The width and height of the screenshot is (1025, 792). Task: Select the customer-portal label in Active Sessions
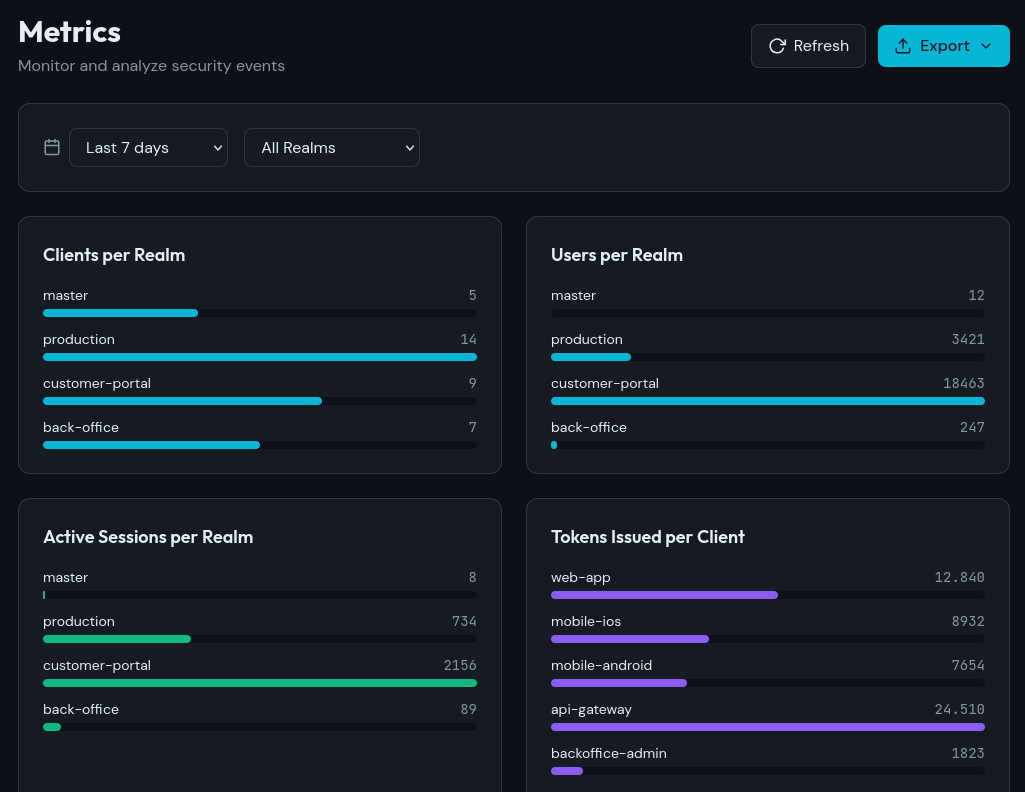(97, 665)
